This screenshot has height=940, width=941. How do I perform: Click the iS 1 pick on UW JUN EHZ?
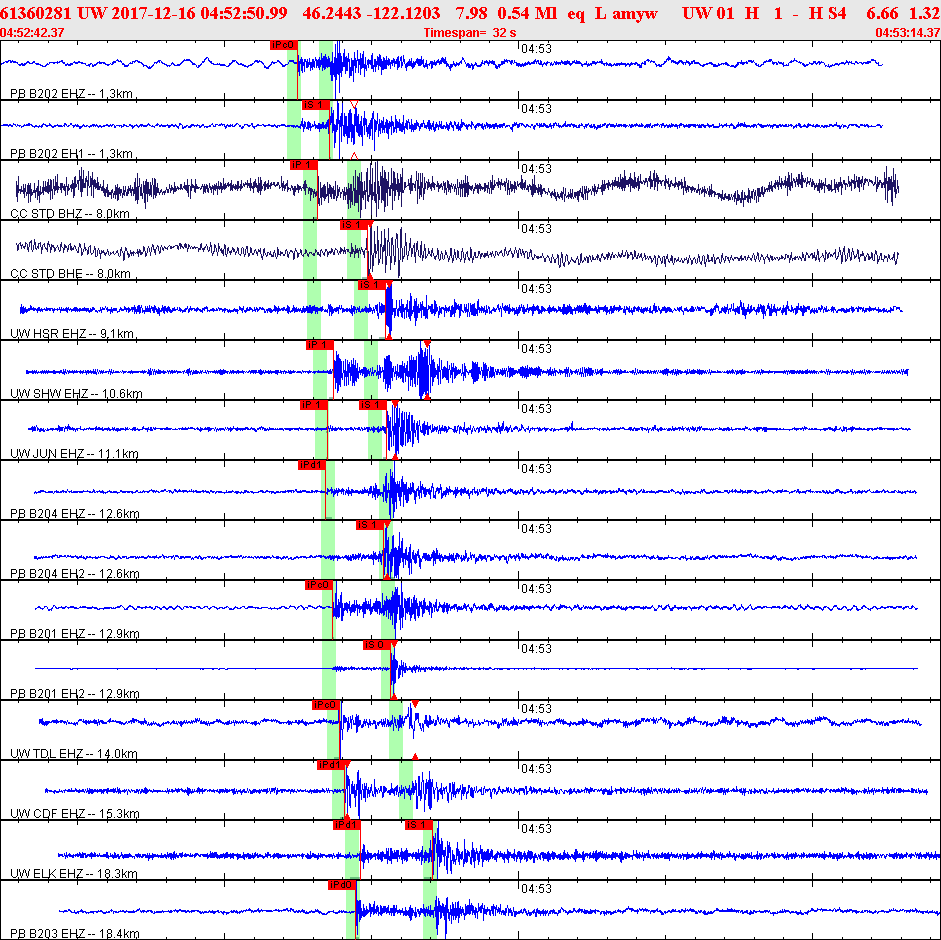click(x=373, y=405)
